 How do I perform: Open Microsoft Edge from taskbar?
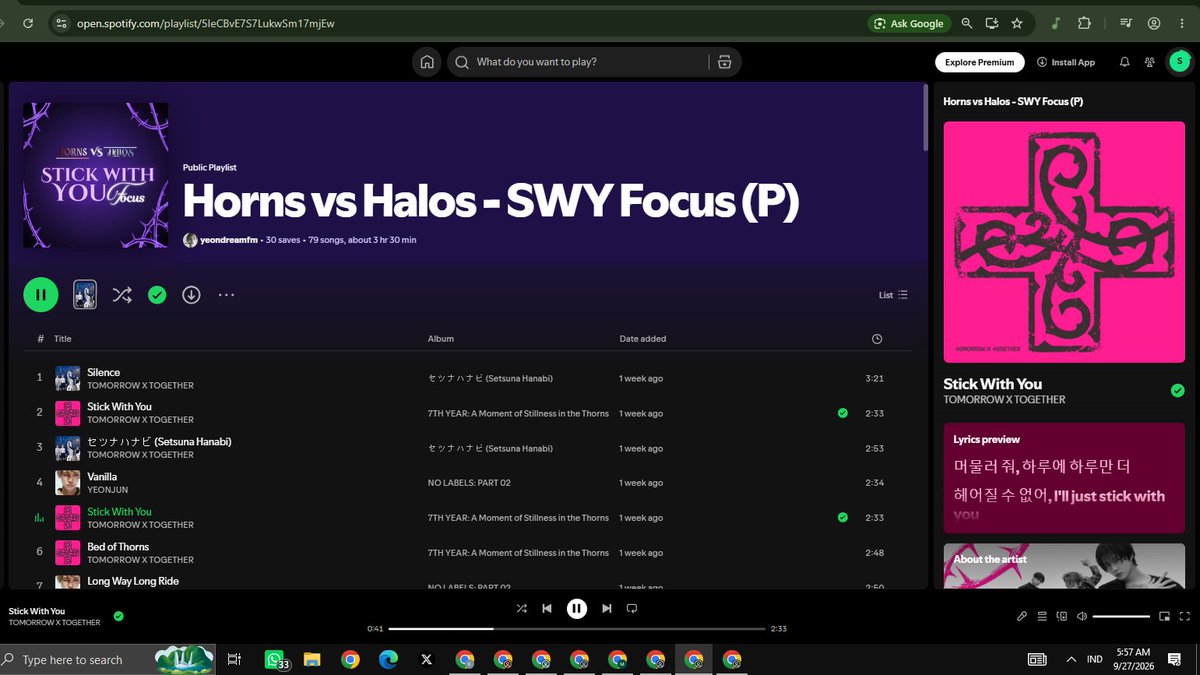388,660
